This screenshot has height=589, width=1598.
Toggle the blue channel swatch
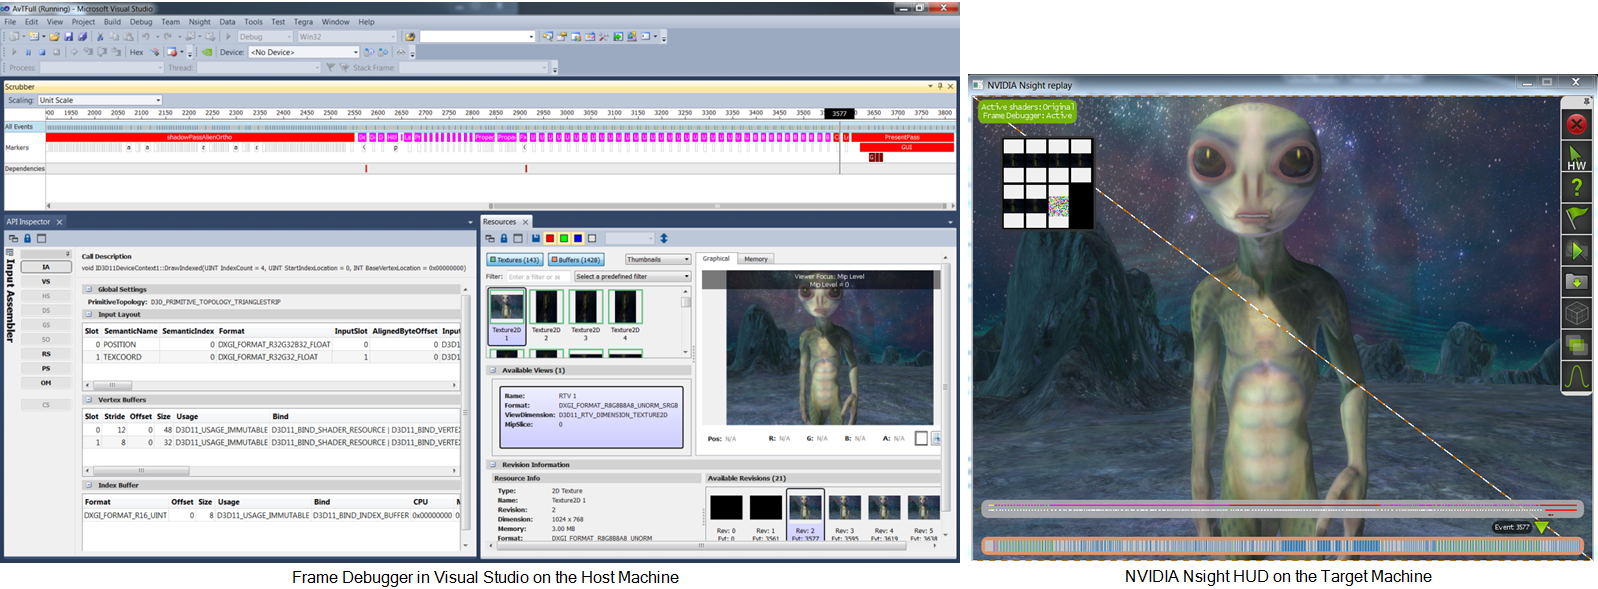pos(578,238)
